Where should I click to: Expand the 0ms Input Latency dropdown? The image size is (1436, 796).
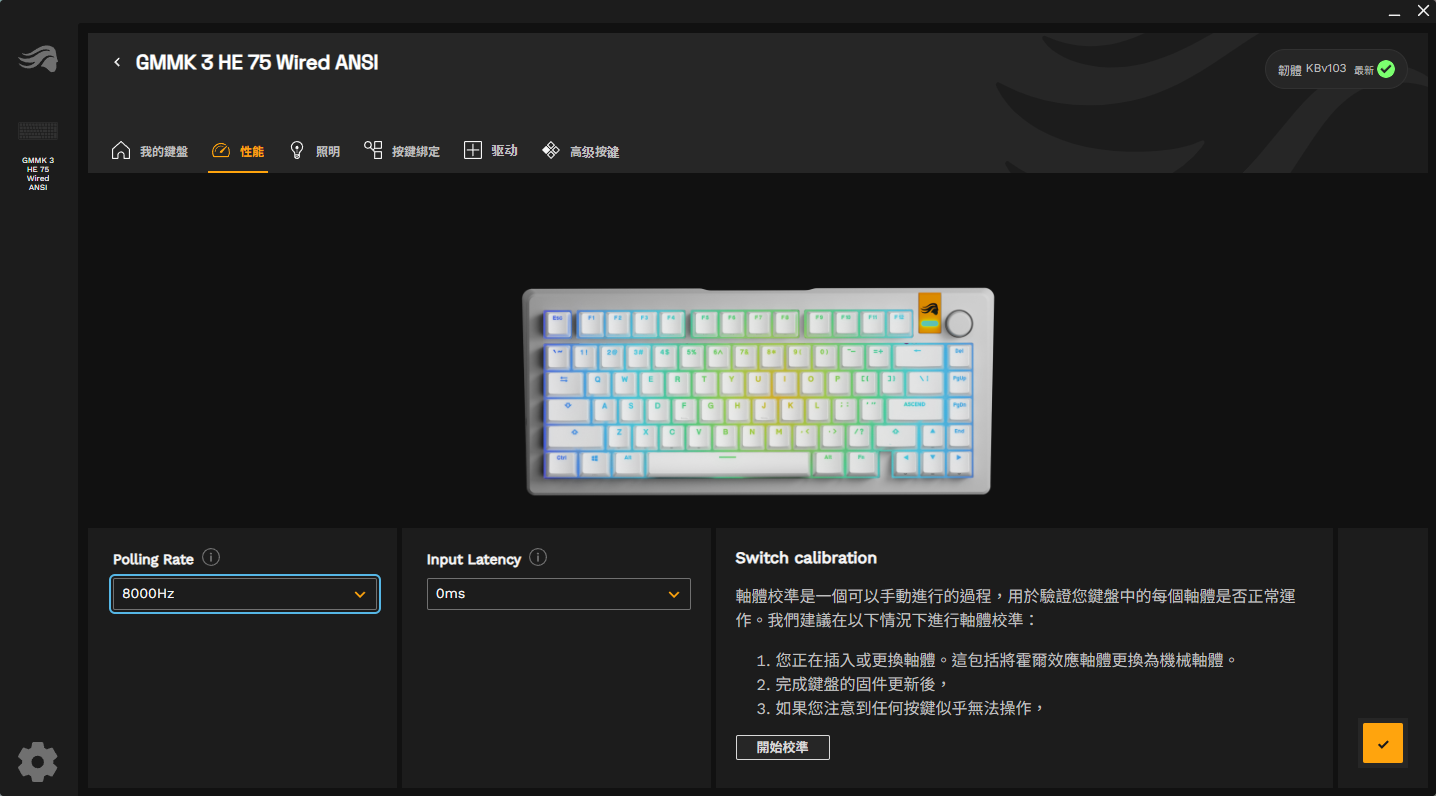tap(558, 593)
